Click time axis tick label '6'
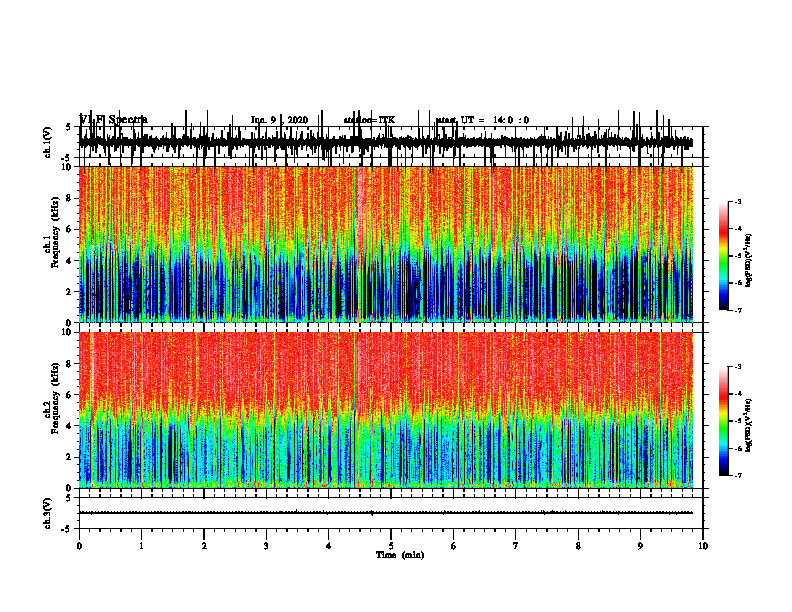The height and width of the screenshot is (612, 792). 454,546
